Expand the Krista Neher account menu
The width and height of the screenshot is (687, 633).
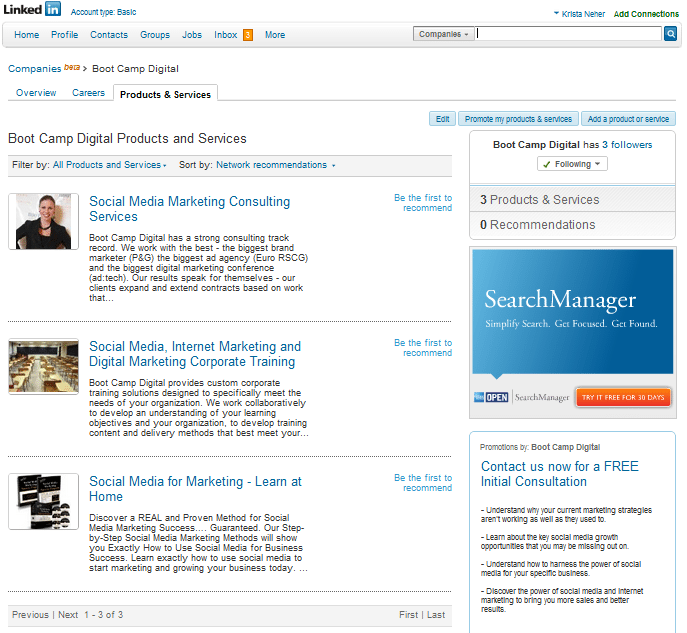coord(578,14)
